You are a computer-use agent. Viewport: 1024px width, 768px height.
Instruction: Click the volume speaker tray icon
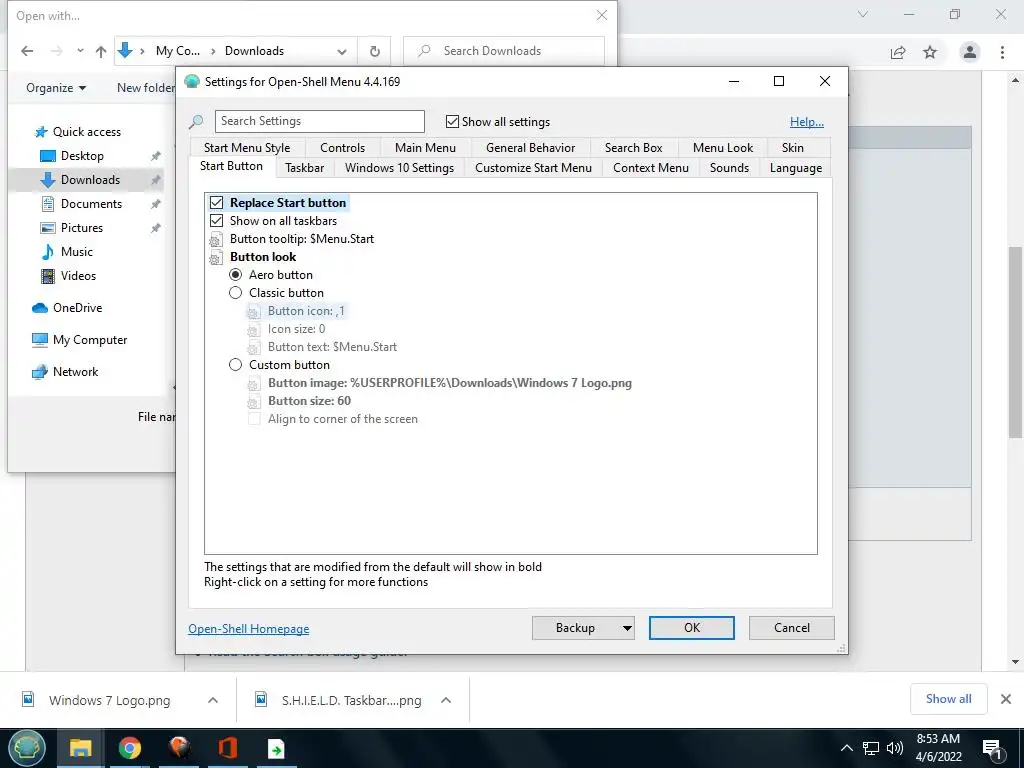click(895, 748)
